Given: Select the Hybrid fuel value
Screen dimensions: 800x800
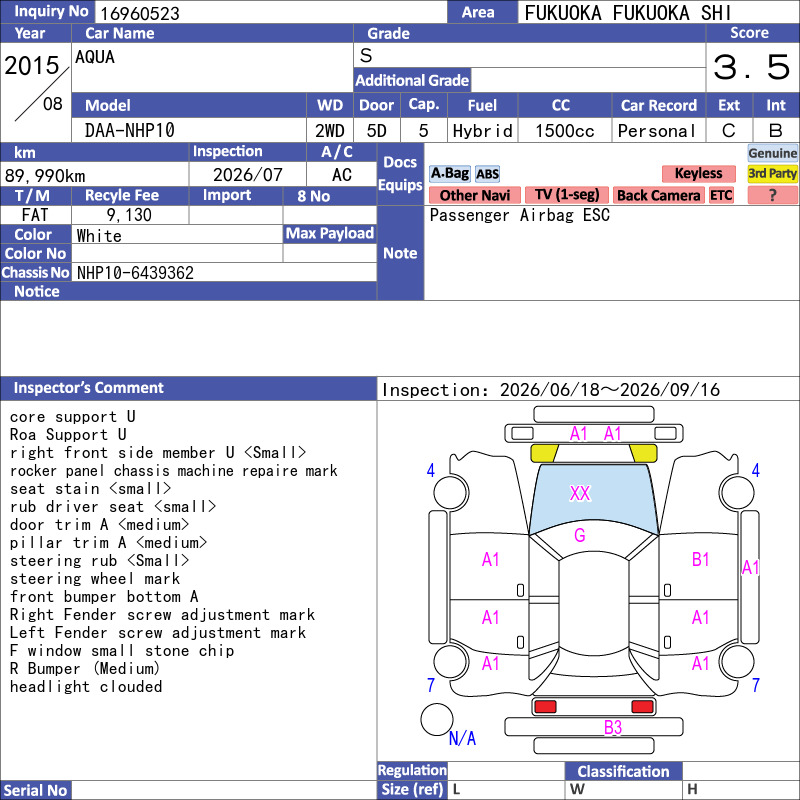Looking at the screenshot, I should (482, 131).
